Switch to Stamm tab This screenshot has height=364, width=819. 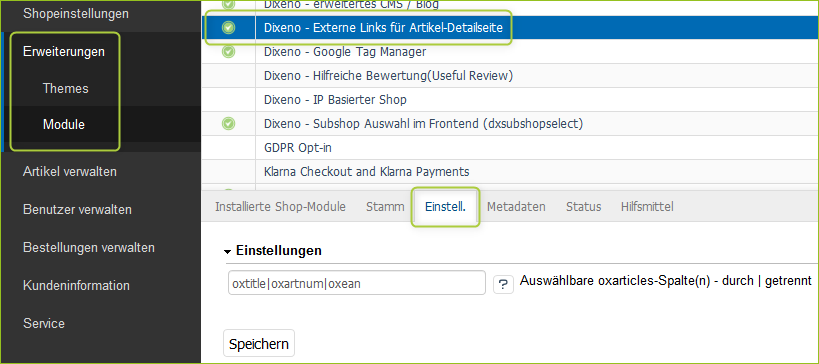[x=385, y=207]
